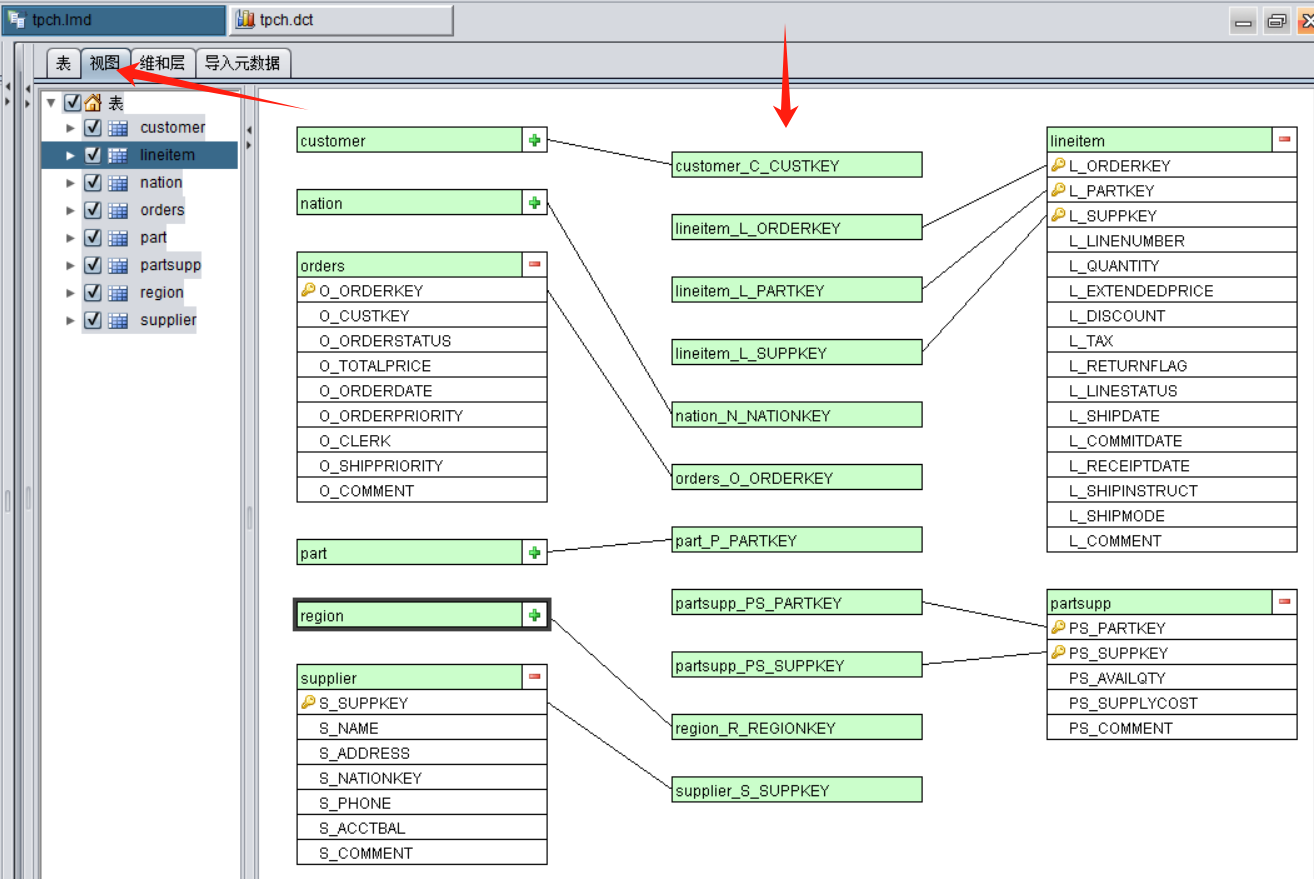
Task: Collapse the partsupp table using minus icon
Action: [x=1284, y=603]
